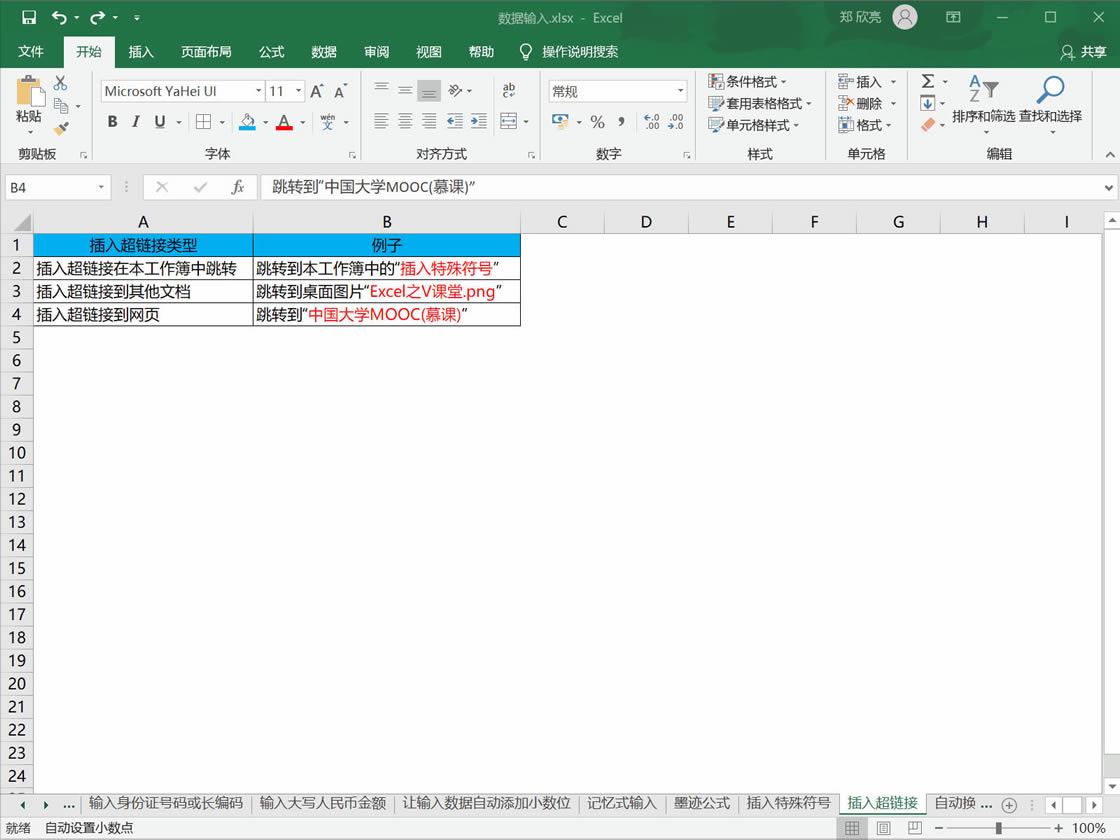1120x840 pixels.
Task: Toggle italic formatting
Action: [135, 121]
